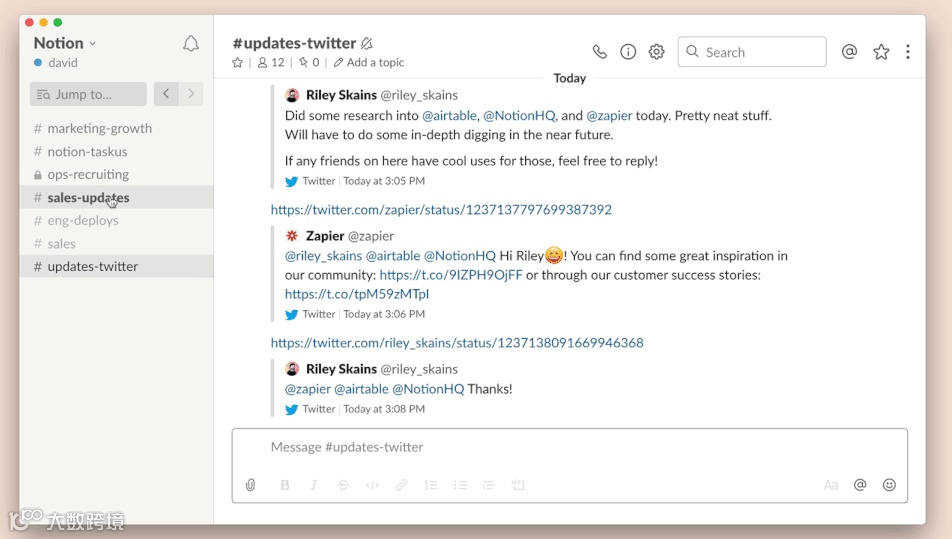This screenshot has width=952, height=539.
Task: Click the Today date divider label
Action: 570,78
